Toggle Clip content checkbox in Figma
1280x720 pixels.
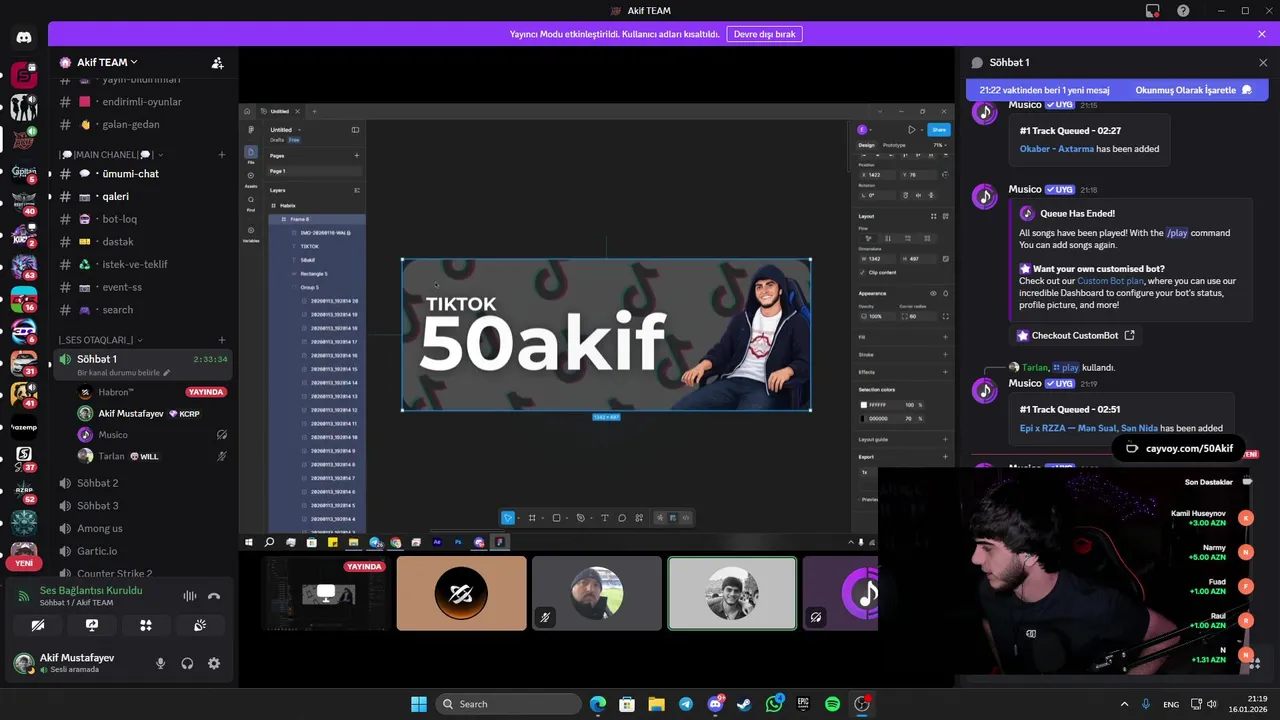point(863,272)
